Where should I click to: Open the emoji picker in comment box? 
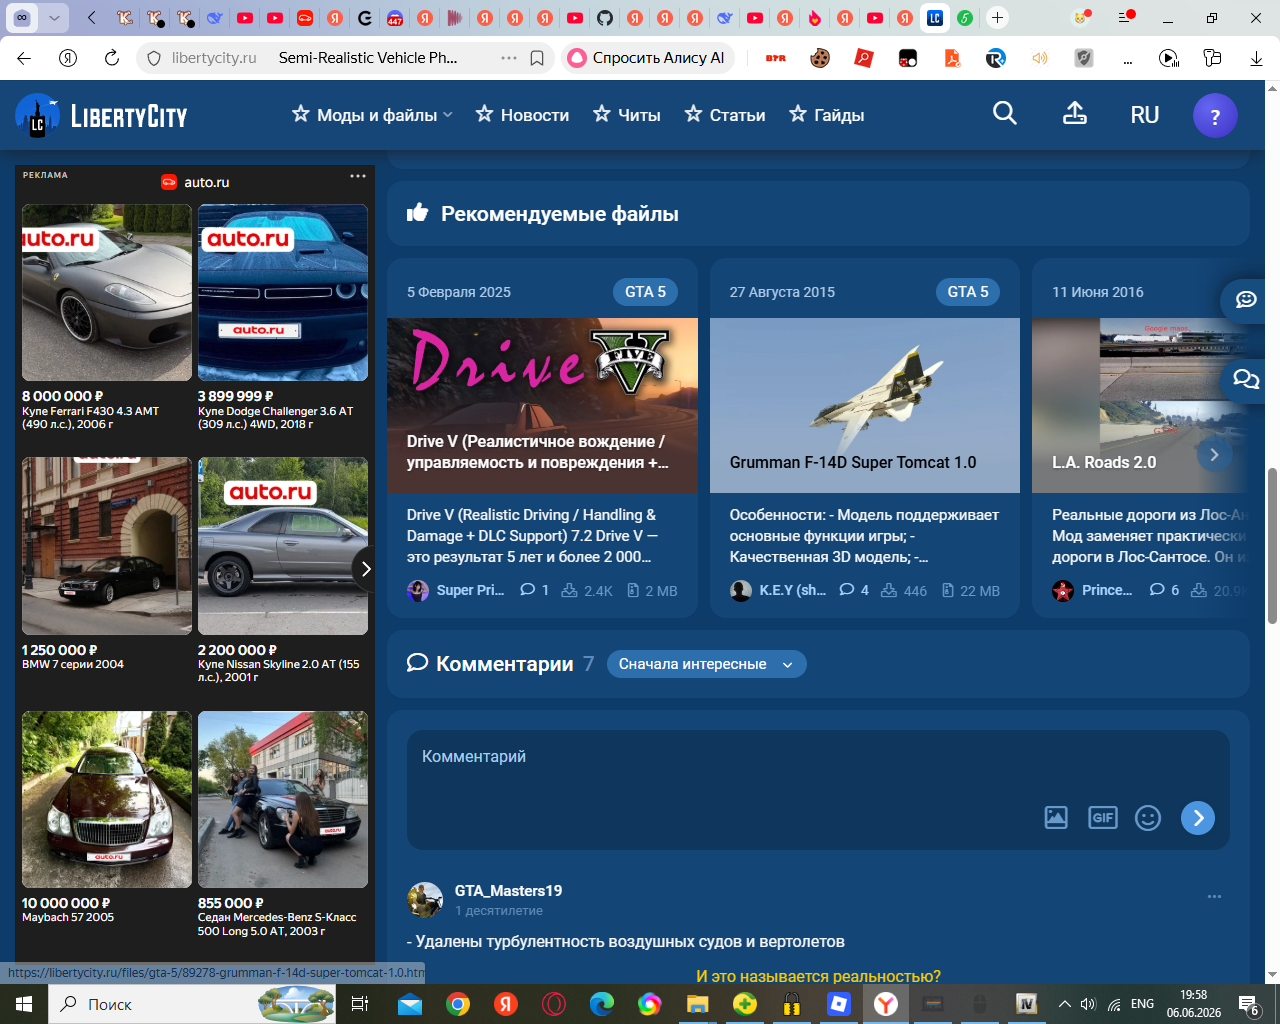point(1148,818)
